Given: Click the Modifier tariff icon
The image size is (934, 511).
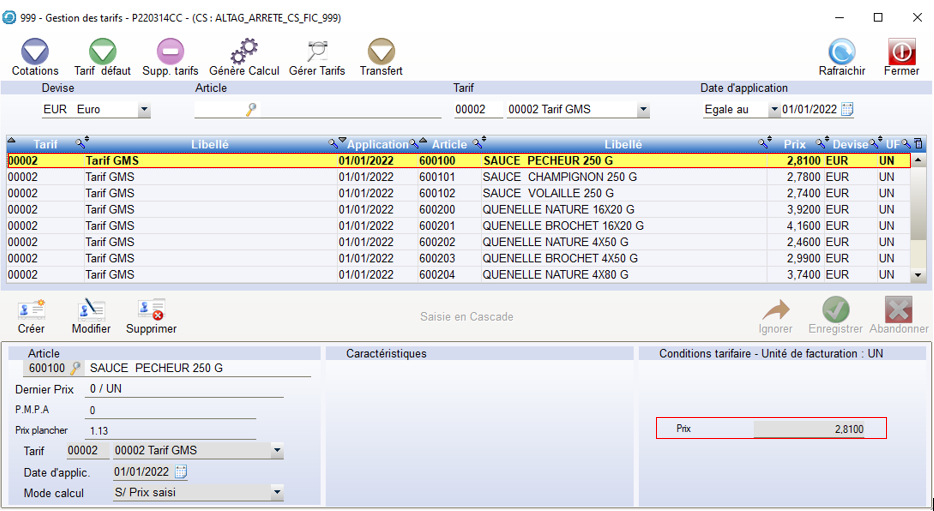Looking at the screenshot, I should pos(91,311).
